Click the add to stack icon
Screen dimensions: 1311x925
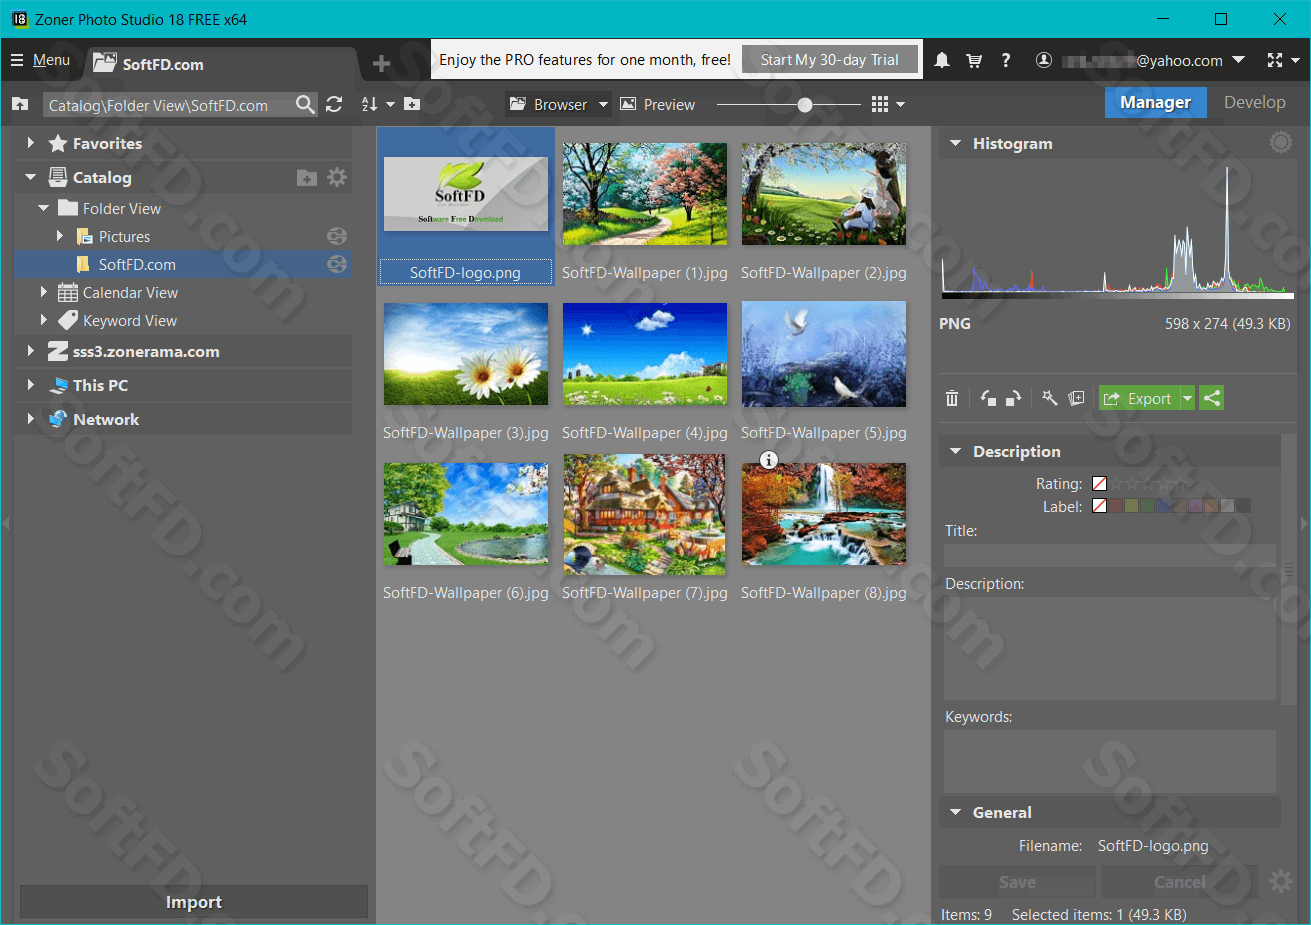tap(1076, 398)
